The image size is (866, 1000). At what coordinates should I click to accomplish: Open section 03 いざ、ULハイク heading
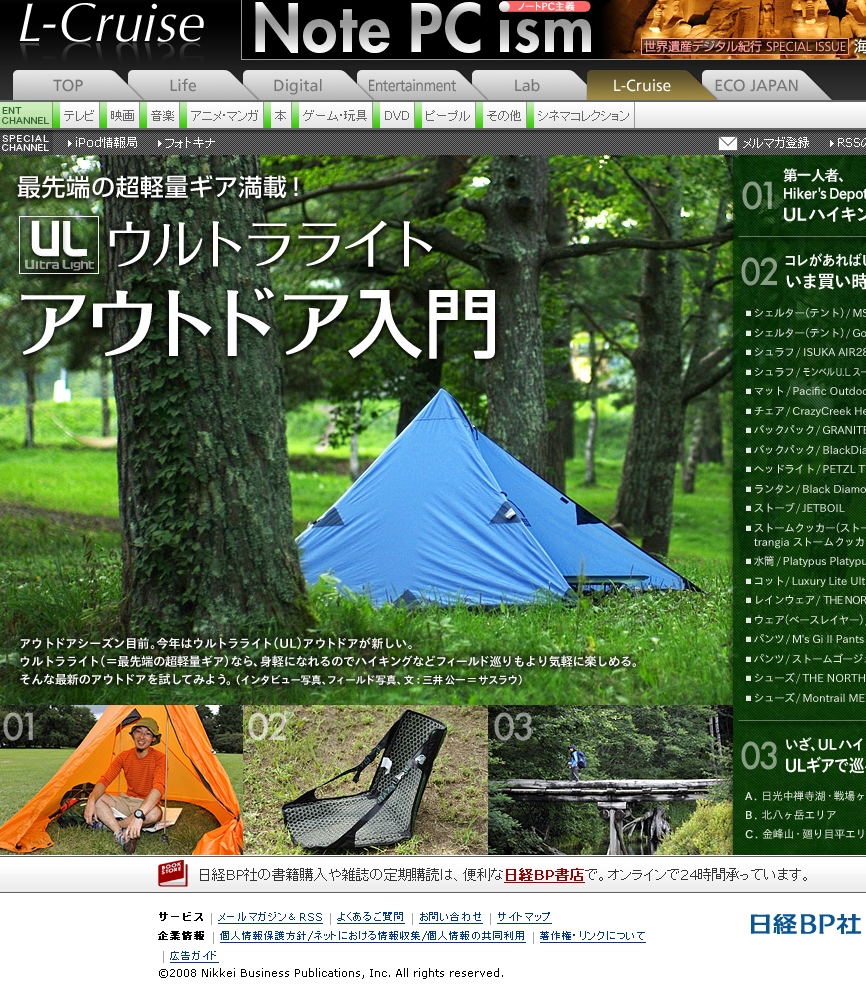coord(804,755)
